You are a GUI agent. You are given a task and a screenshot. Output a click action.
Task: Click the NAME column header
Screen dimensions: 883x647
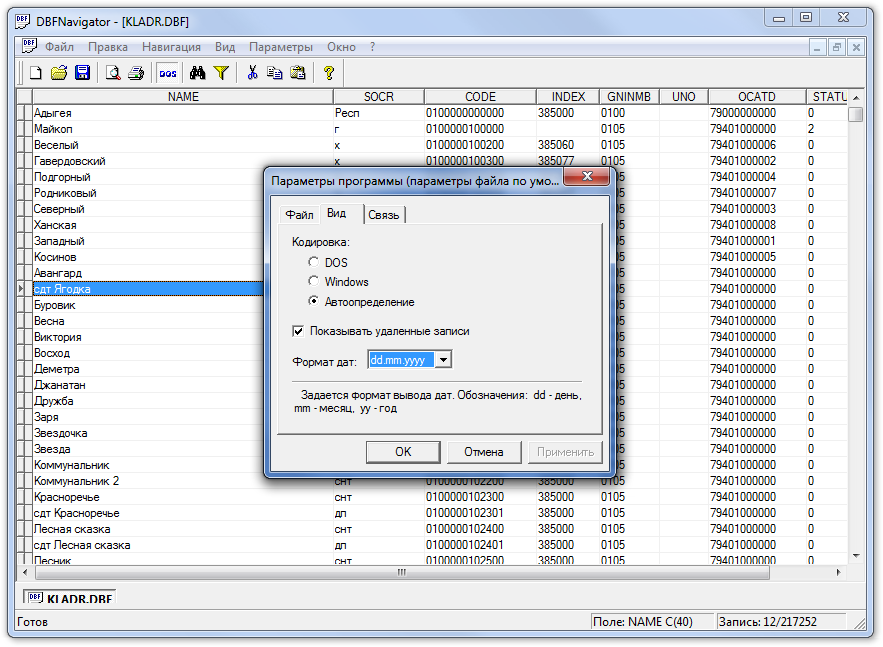click(183, 97)
